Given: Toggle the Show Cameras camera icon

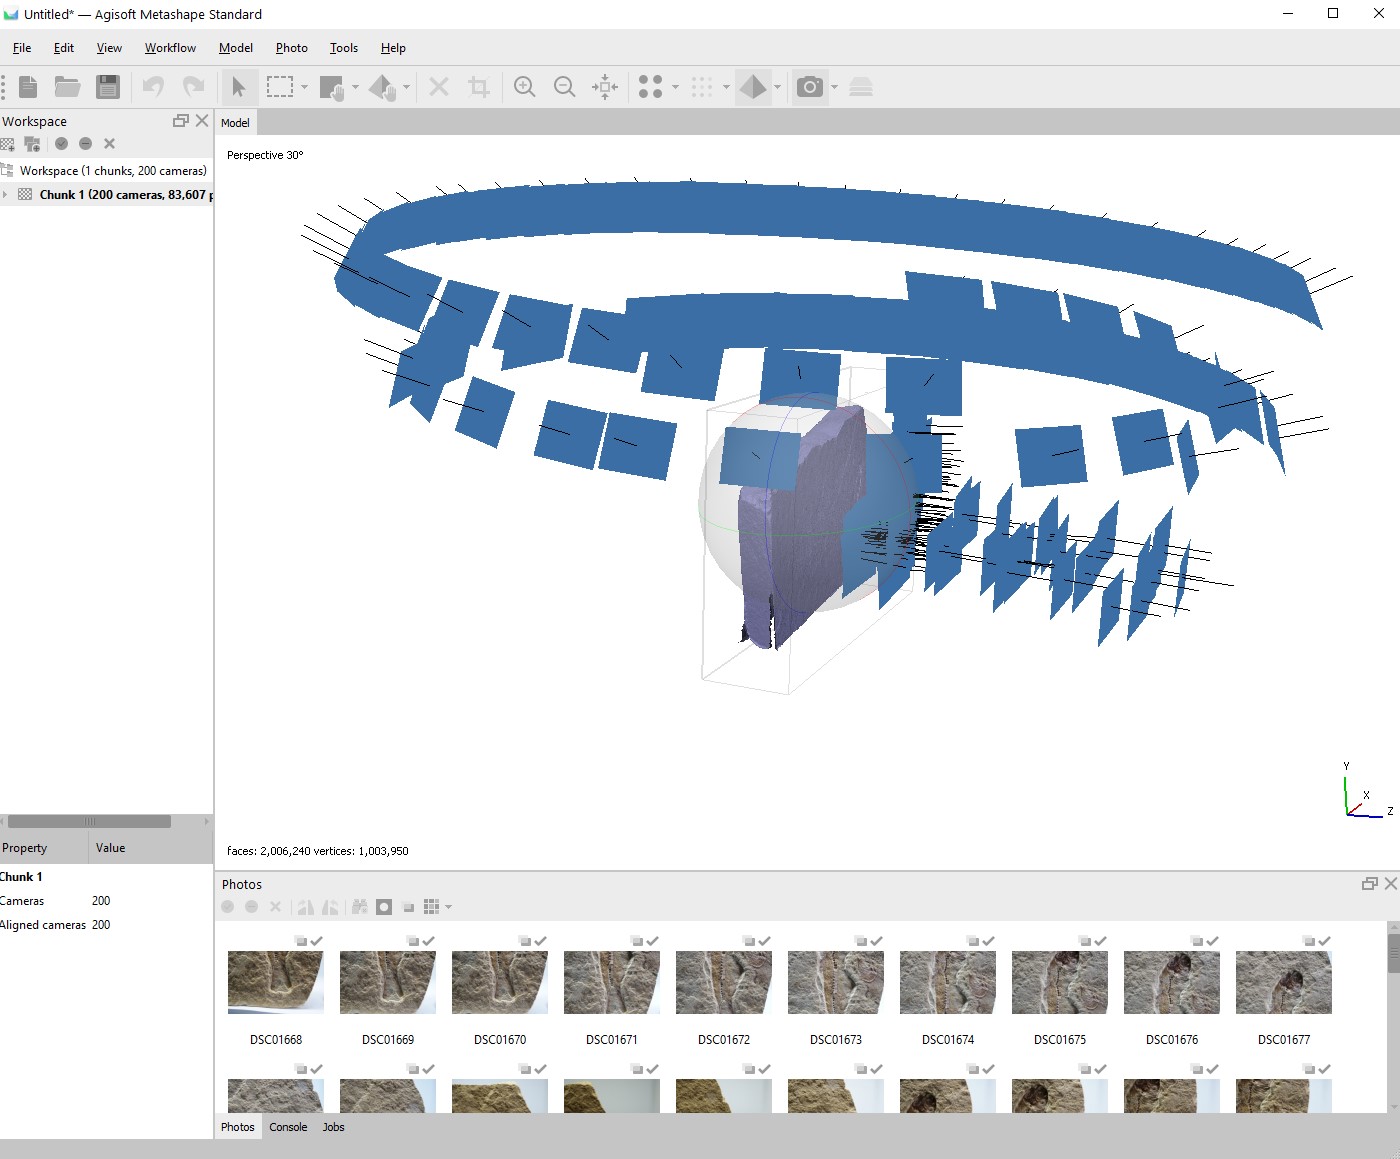Looking at the screenshot, I should pyautogui.click(x=810, y=87).
